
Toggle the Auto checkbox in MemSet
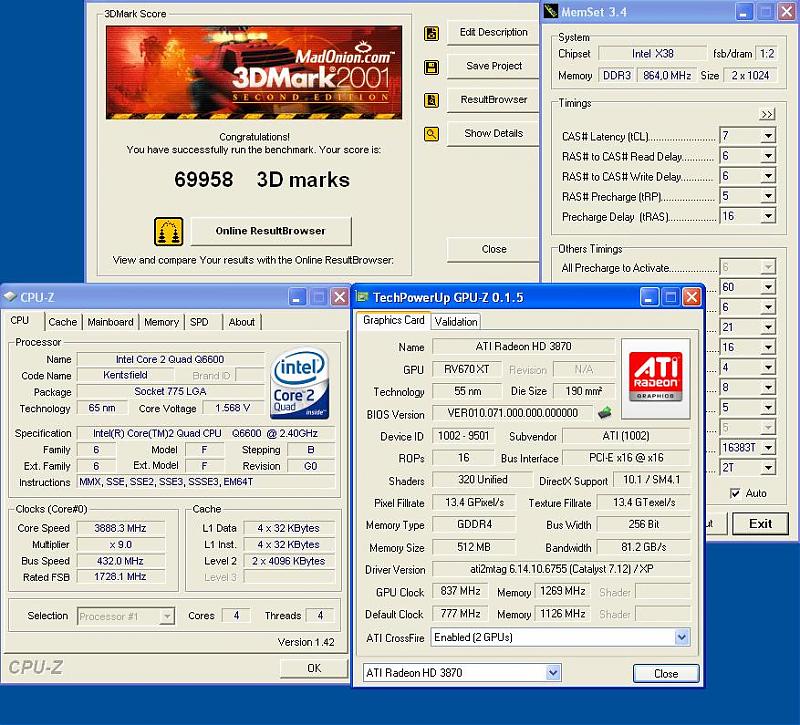[735, 493]
